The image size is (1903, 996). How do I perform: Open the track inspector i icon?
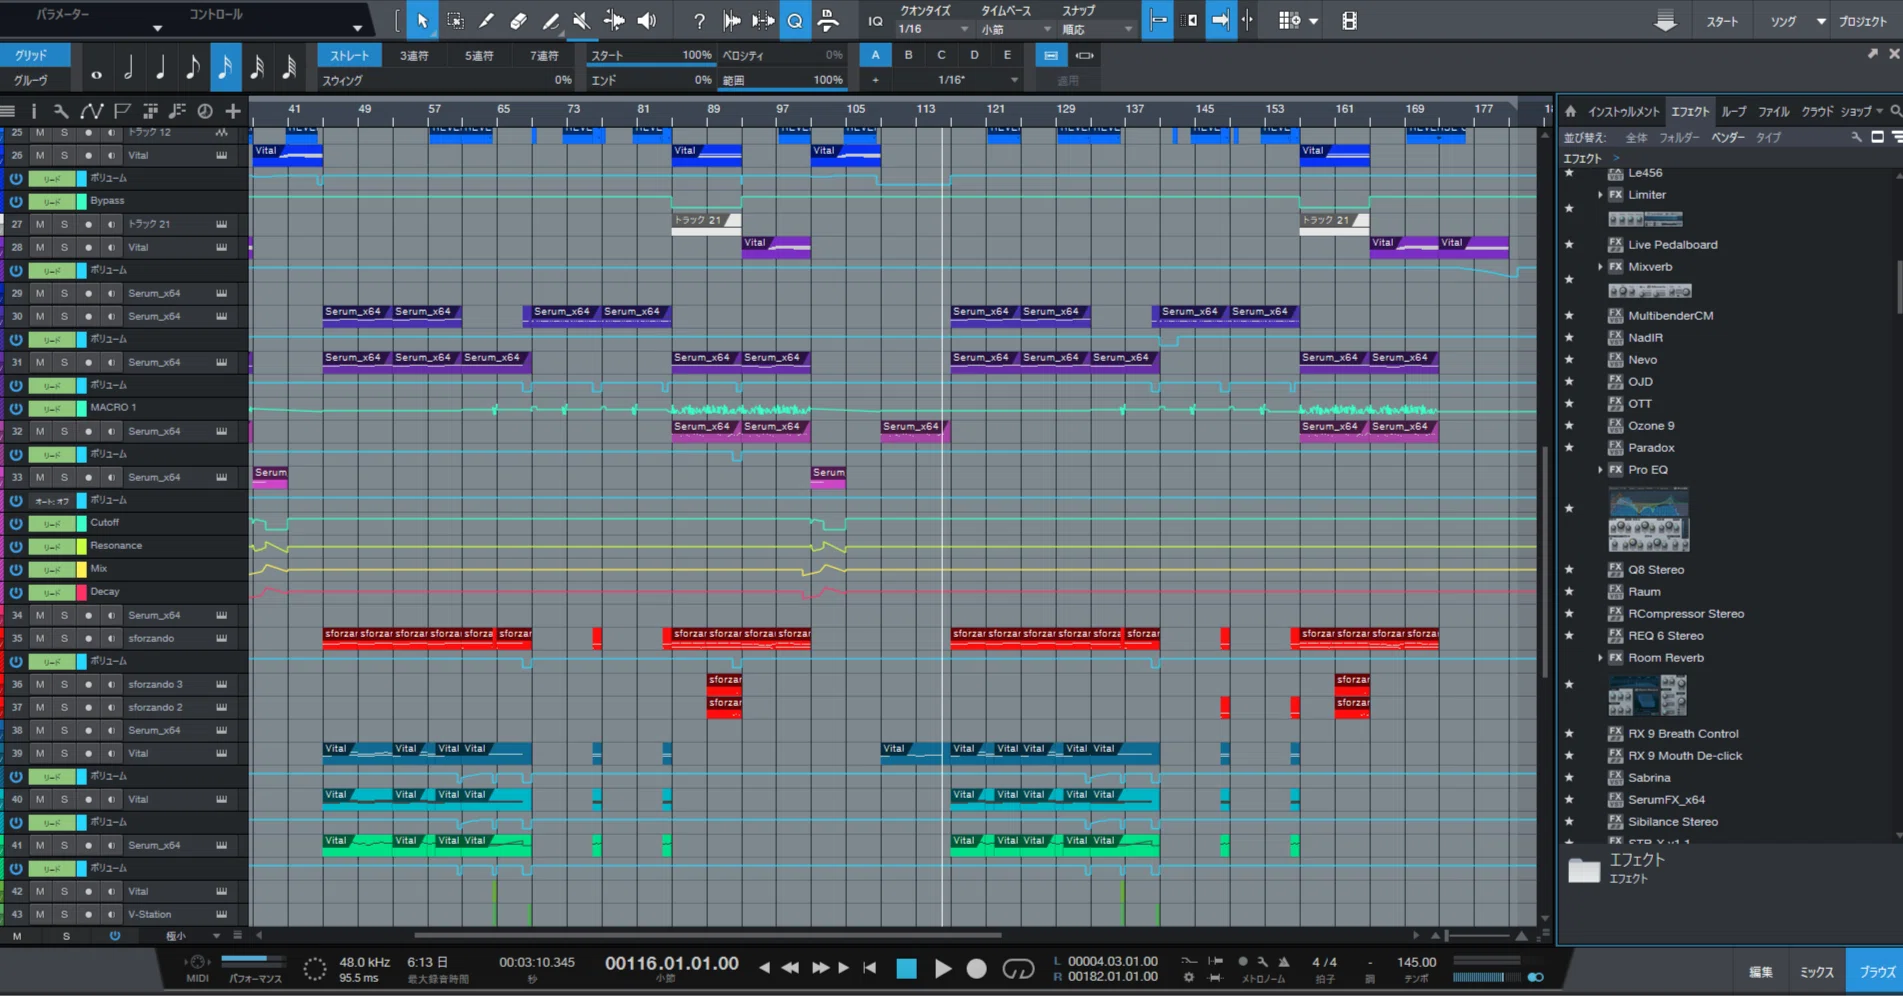pos(33,111)
